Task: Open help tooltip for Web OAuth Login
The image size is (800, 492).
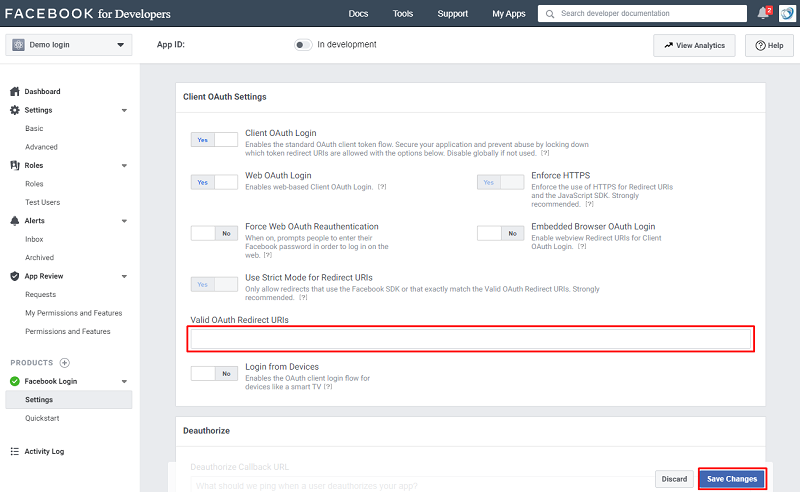Action: [x=382, y=187]
